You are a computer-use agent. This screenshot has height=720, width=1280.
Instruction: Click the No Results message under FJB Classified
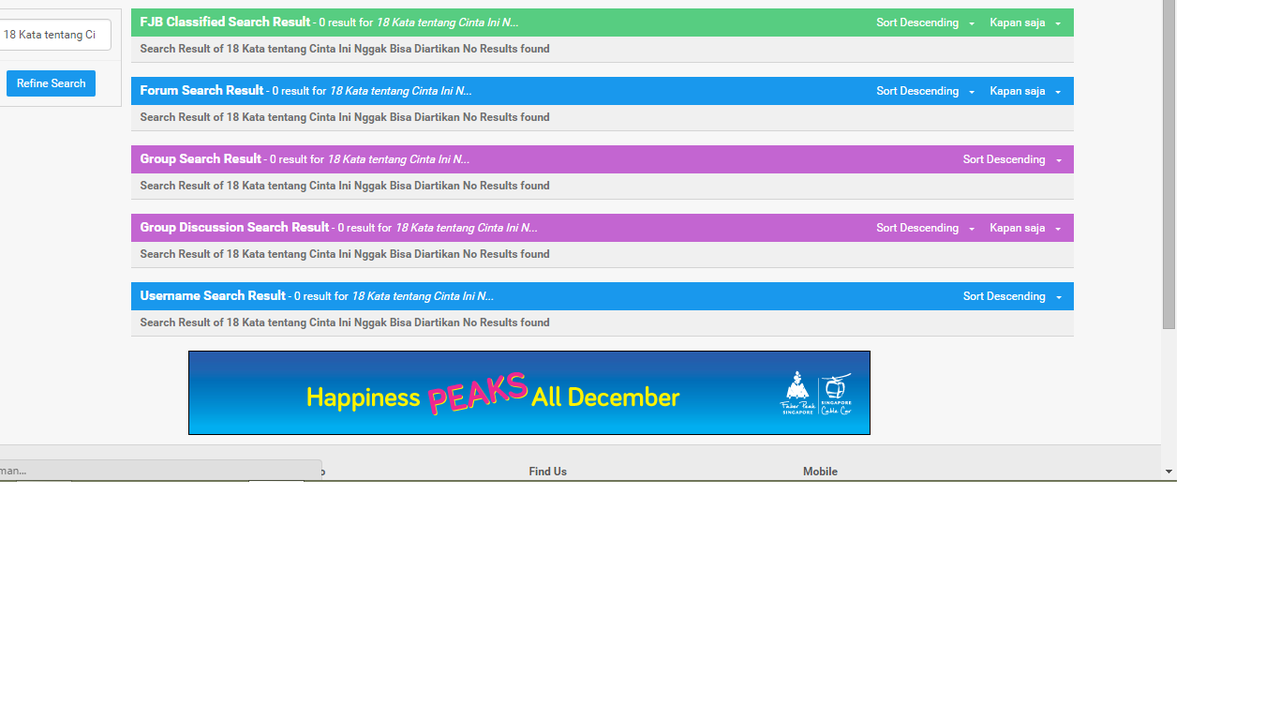point(345,49)
